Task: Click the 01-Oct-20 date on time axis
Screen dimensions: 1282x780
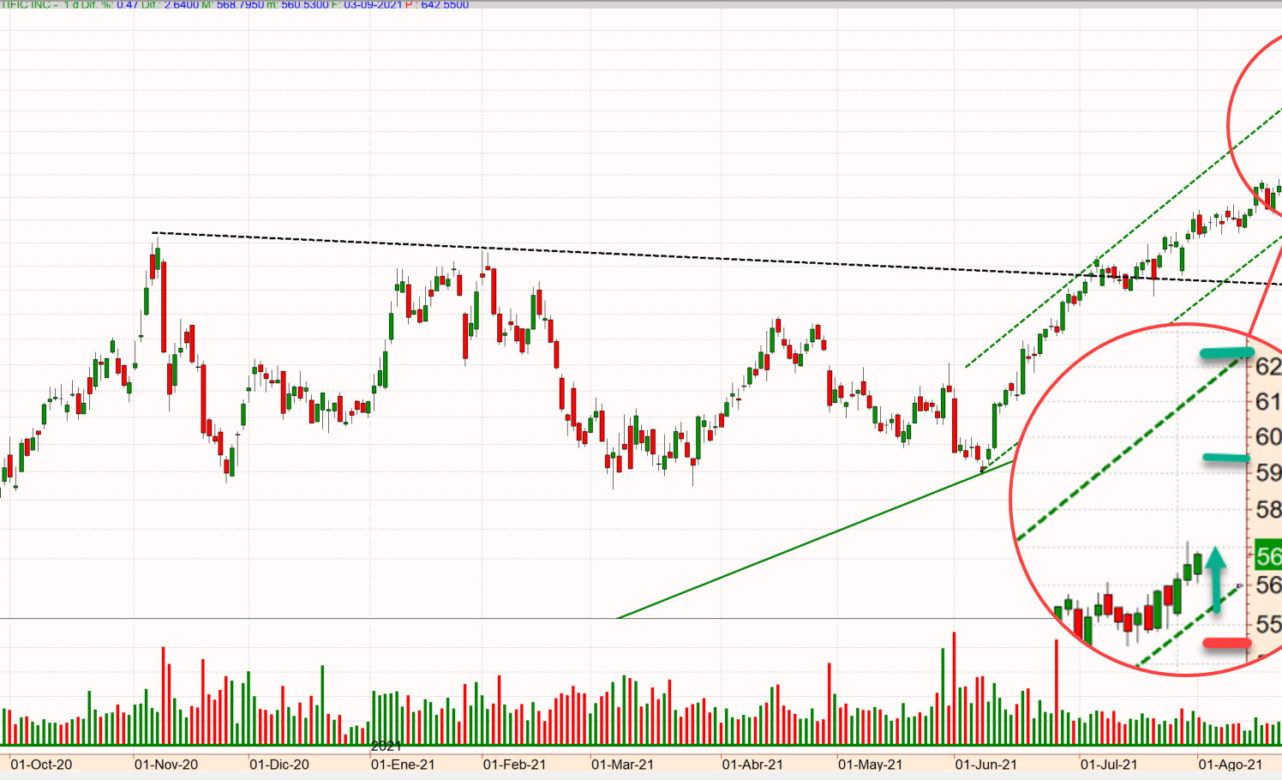Action: (x=42, y=764)
